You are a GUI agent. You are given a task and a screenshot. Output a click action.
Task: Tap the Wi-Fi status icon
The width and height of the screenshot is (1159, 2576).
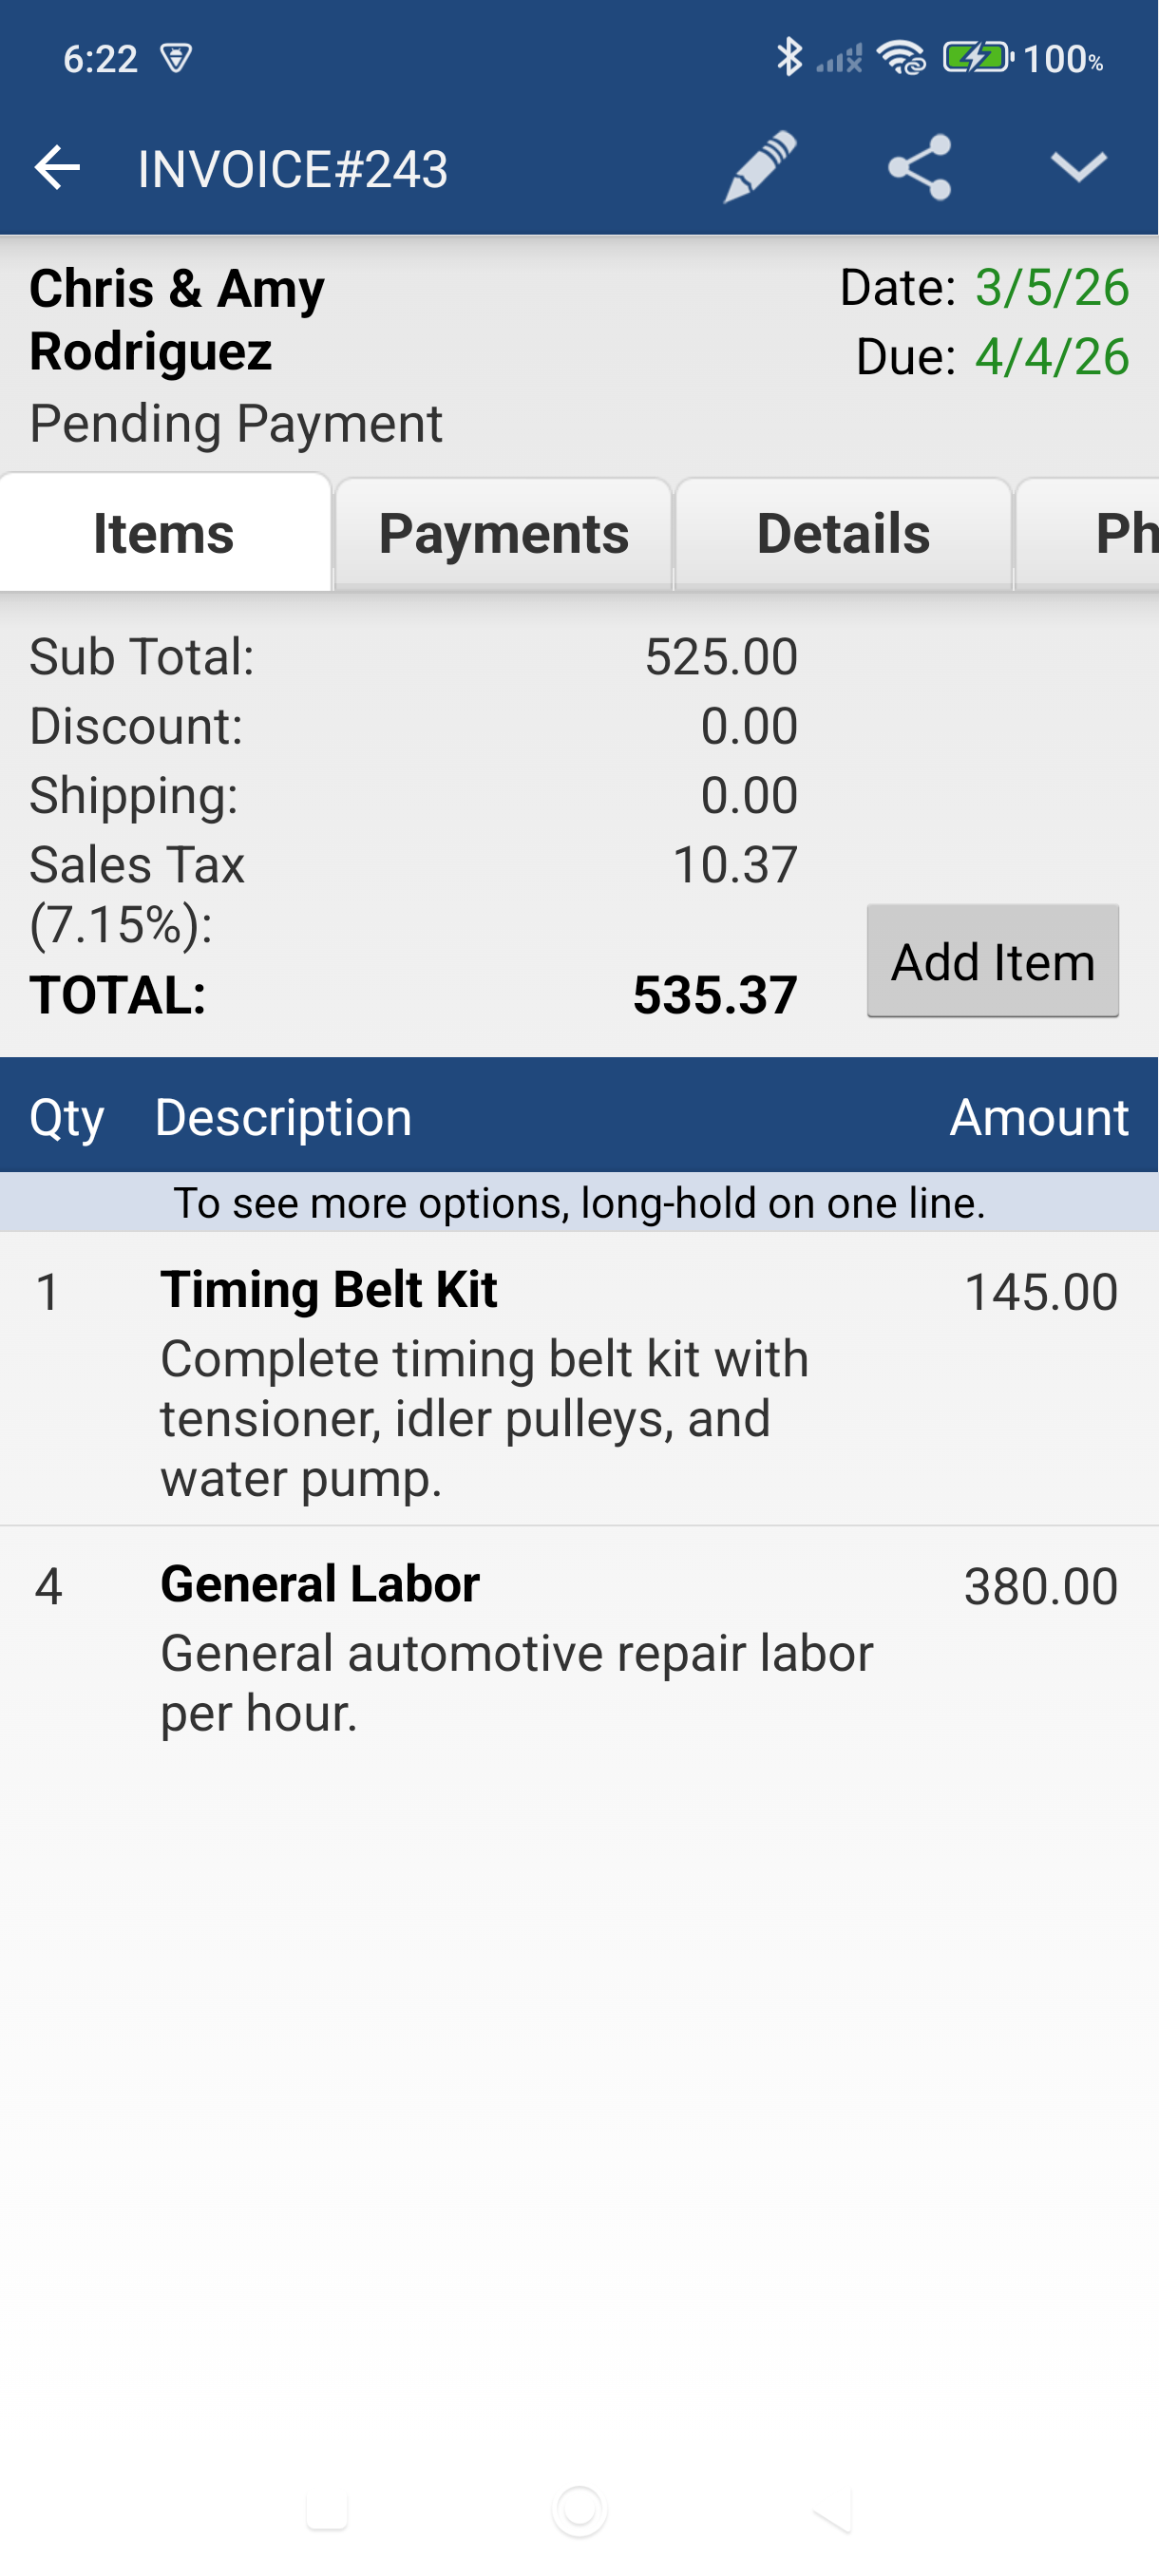(900, 60)
